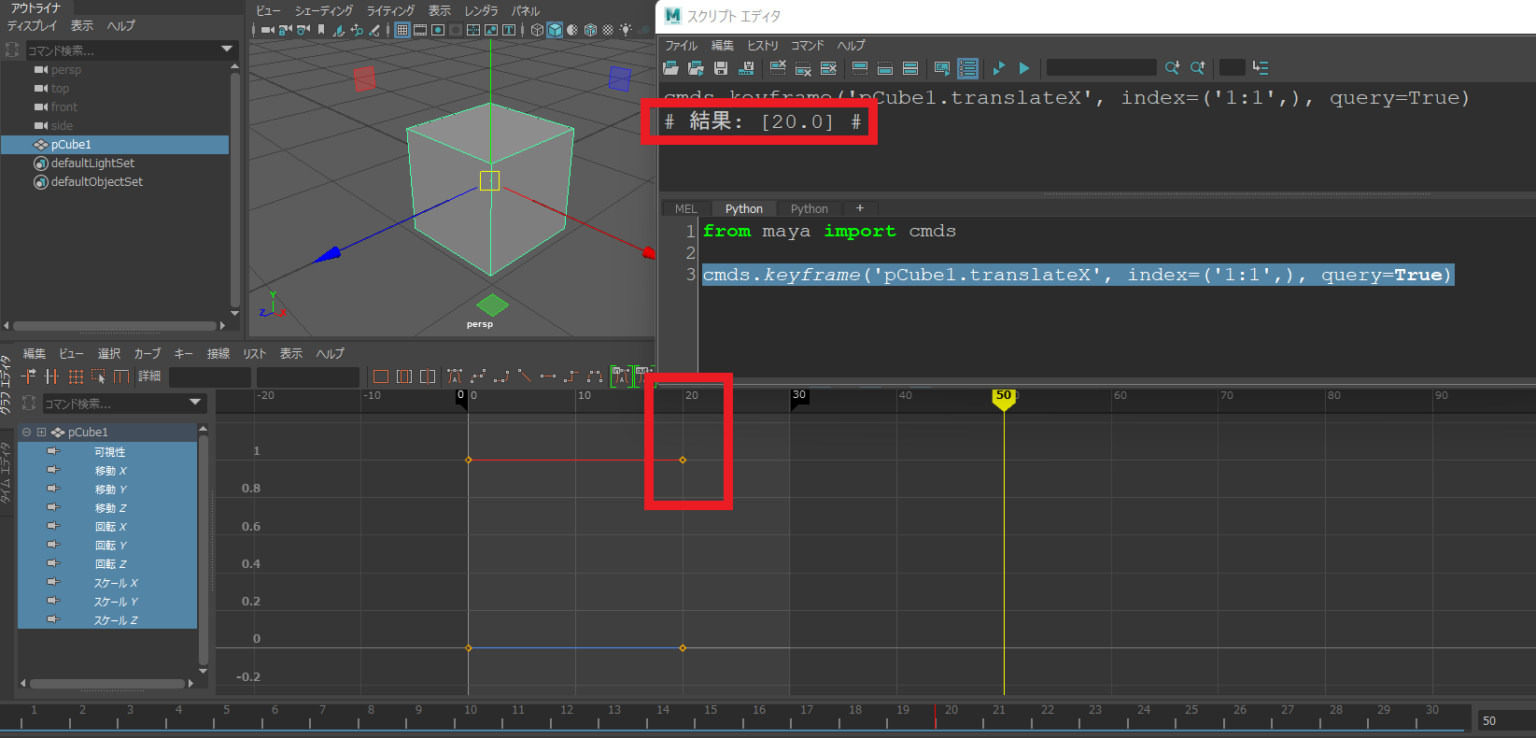
Task: Open the Outliner command search dropdown
Action: coord(227,48)
